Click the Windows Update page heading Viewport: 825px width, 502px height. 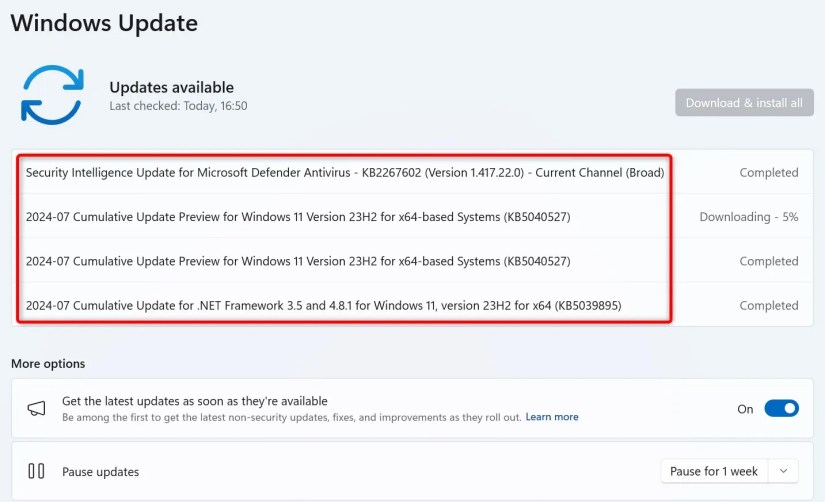click(x=104, y=22)
